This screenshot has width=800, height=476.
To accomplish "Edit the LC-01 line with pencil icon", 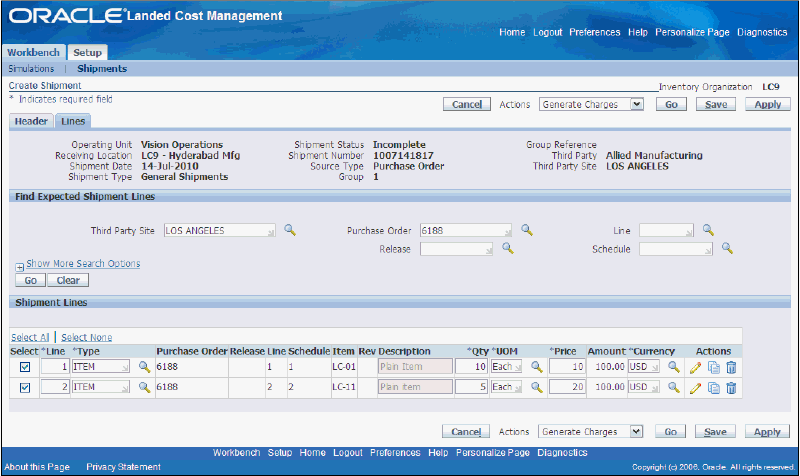I will 695,367.
